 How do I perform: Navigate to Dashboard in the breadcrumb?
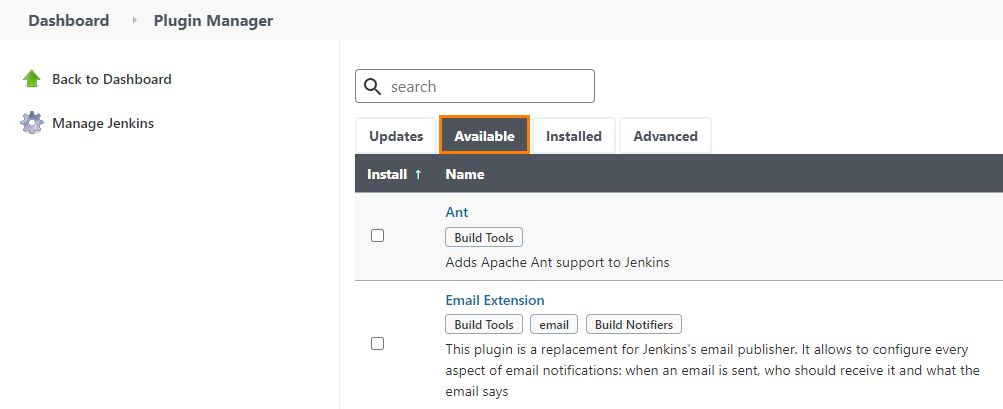click(68, 21)
